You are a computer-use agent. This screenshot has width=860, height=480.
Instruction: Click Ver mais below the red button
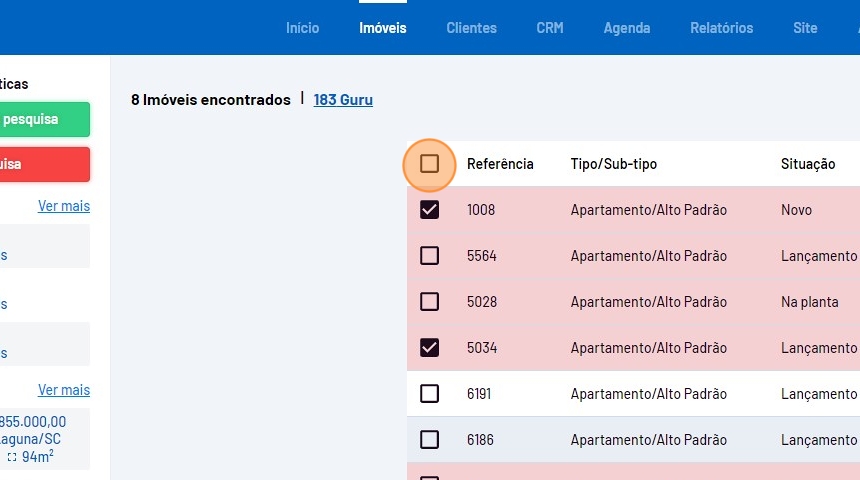point(64,206)
